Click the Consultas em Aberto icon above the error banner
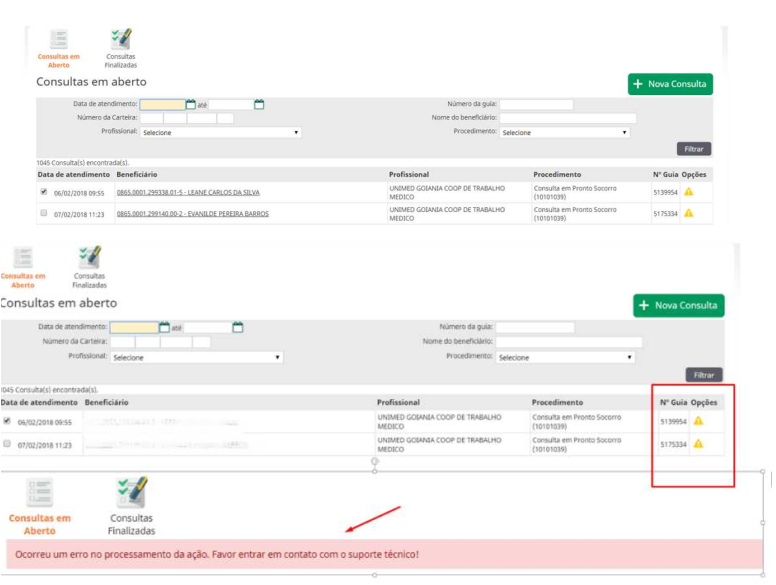776x585 pixels. [x=40, y=506]
